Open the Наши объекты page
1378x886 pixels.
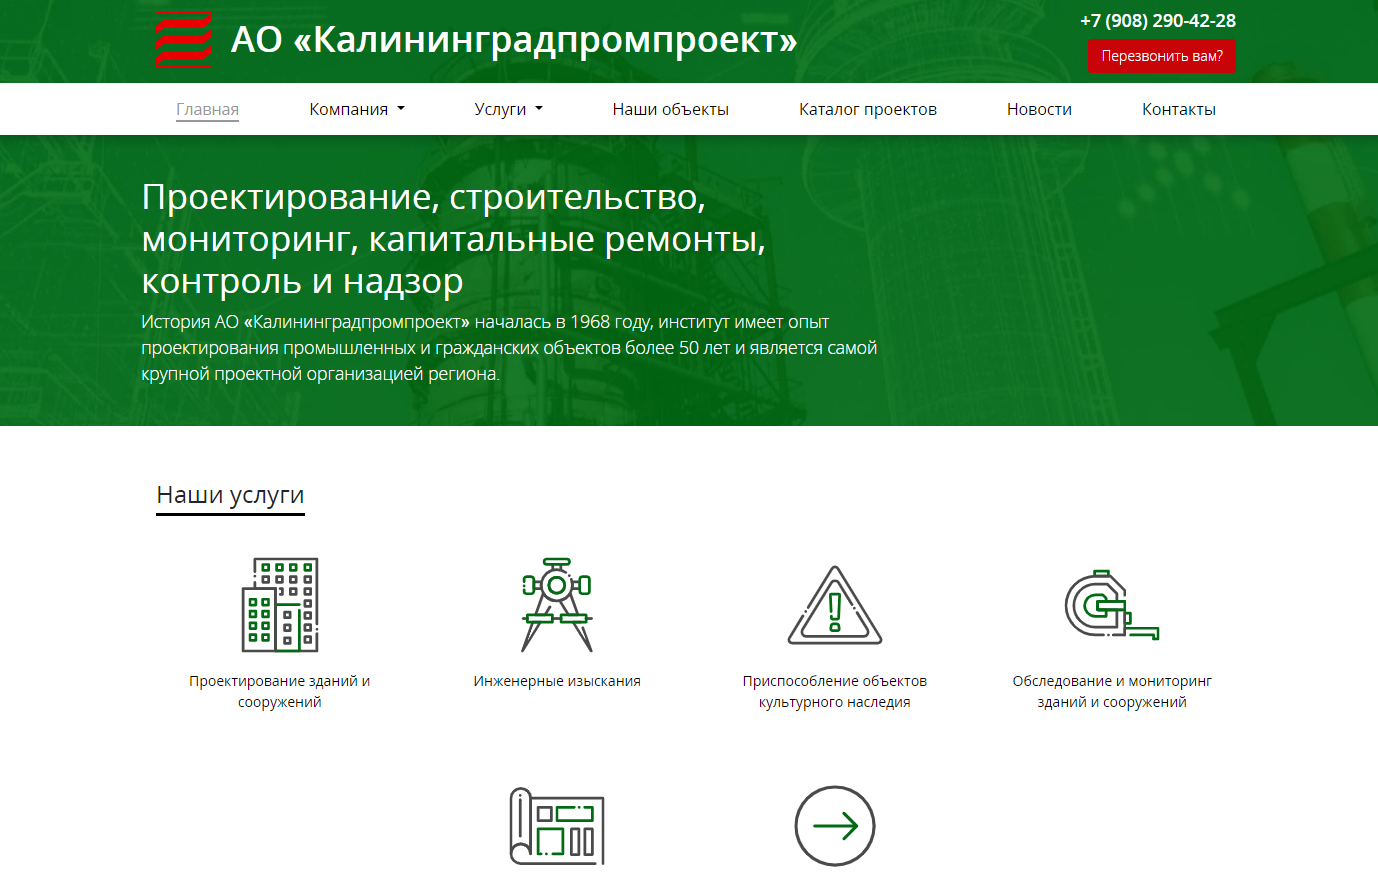click(x=670, y=109)
